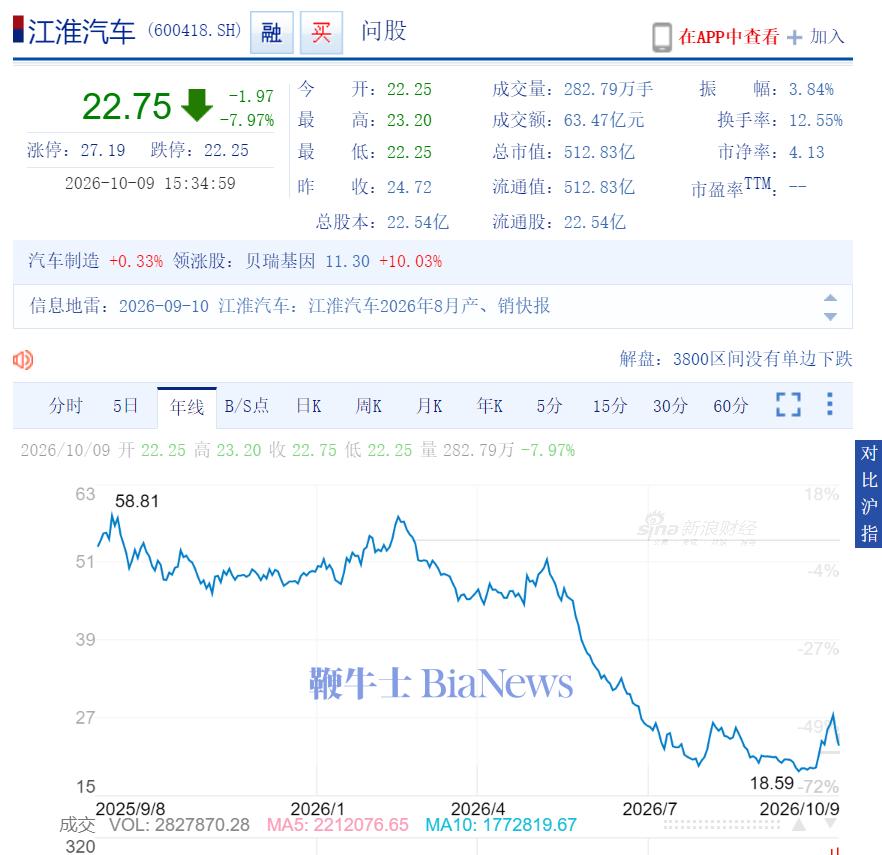Switch to 5日 chart tab
This screenshot has width=882, height=855.
(125, 406)
